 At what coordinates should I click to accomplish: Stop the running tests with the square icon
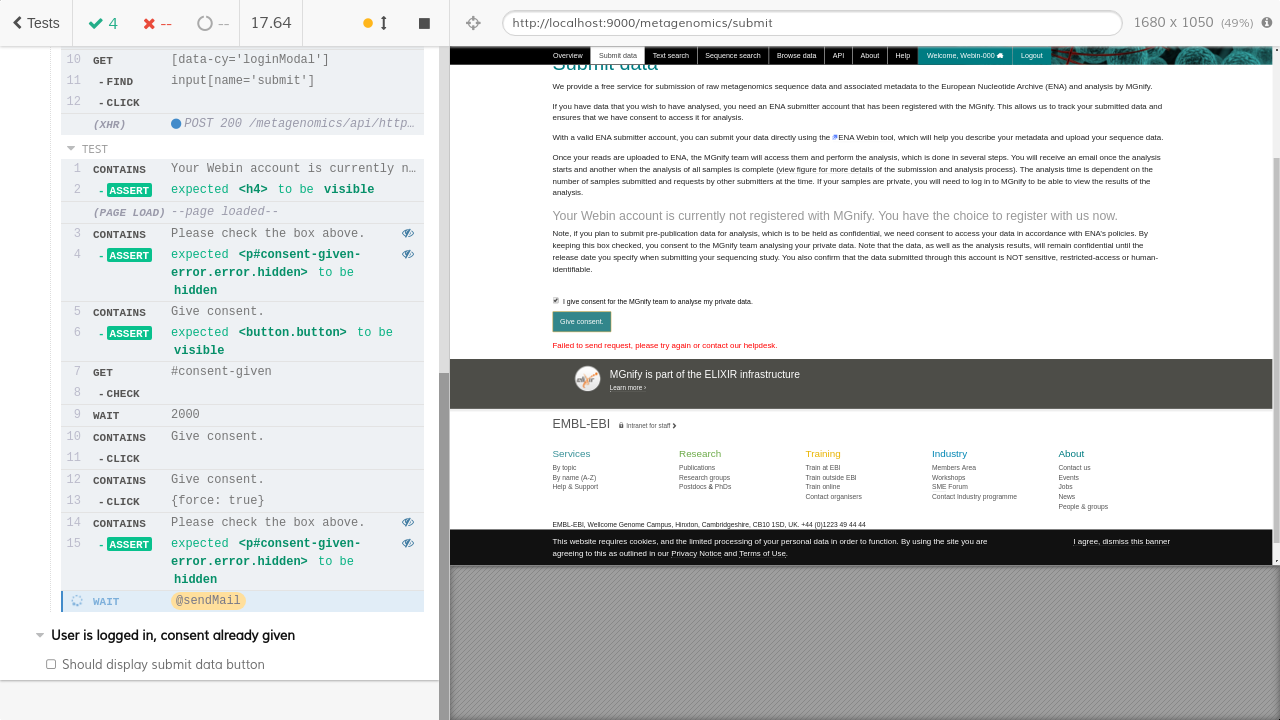[423, 22]
